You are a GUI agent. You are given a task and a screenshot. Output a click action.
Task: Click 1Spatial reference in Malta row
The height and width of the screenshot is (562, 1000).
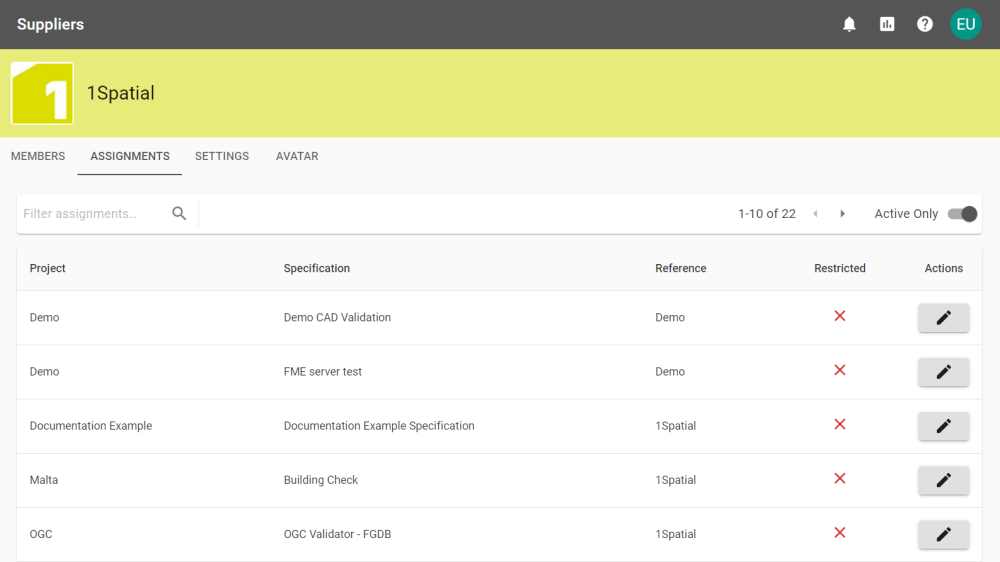pos(675,480)
